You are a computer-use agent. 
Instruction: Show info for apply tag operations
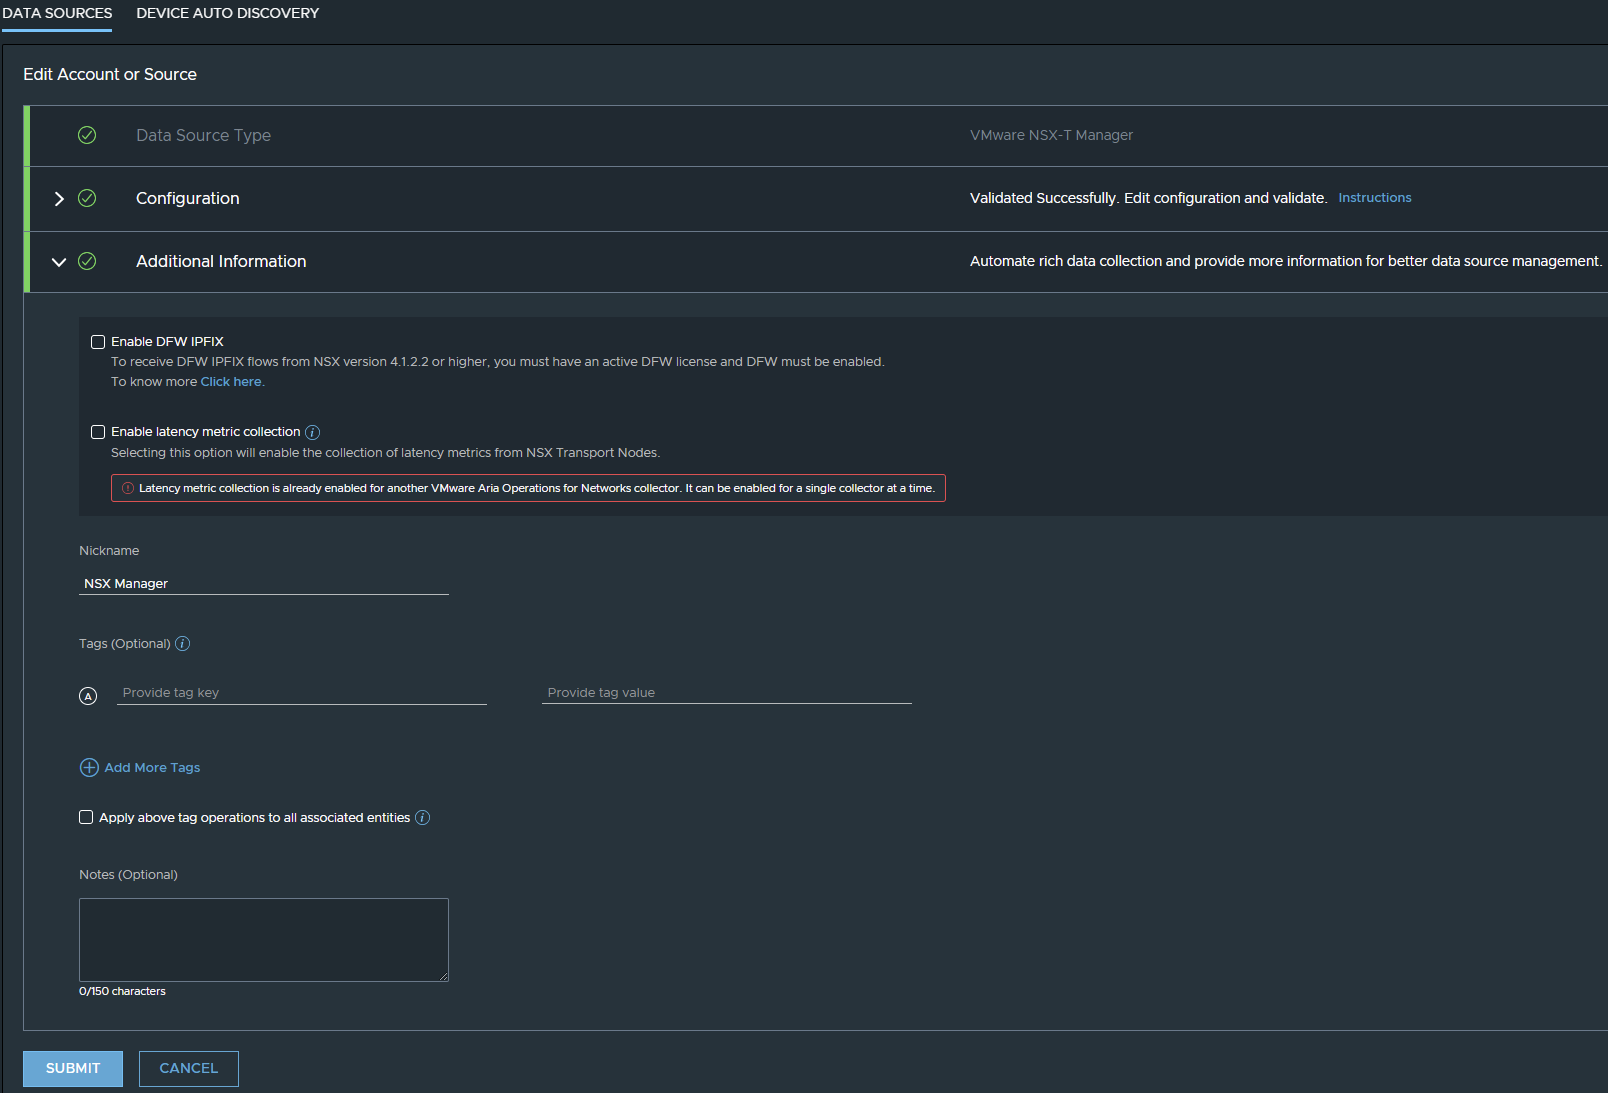coord(422,818)
